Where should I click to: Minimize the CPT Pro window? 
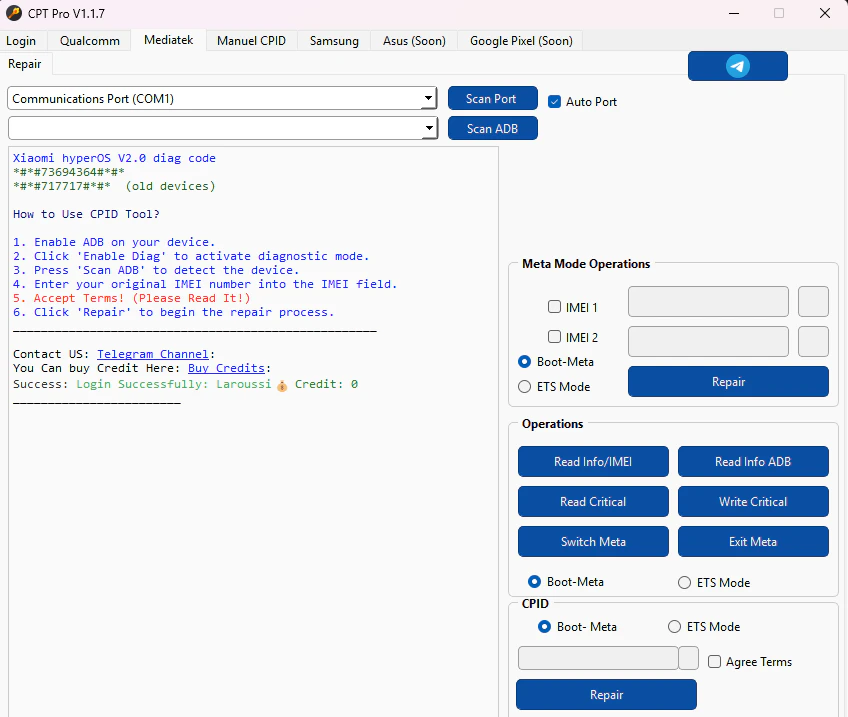(734, 13)
